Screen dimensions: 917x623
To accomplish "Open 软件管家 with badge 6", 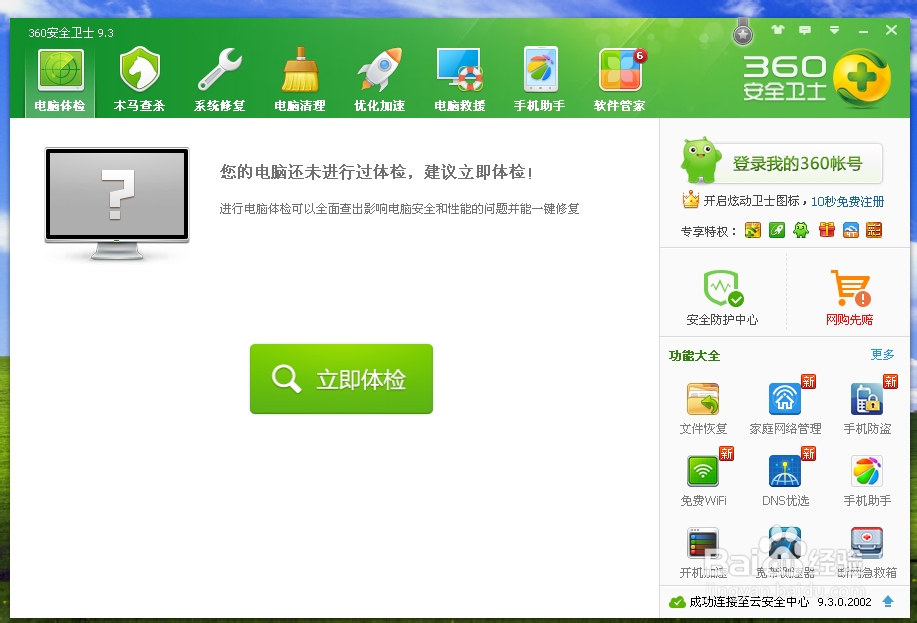I will [x=619, y=80].
